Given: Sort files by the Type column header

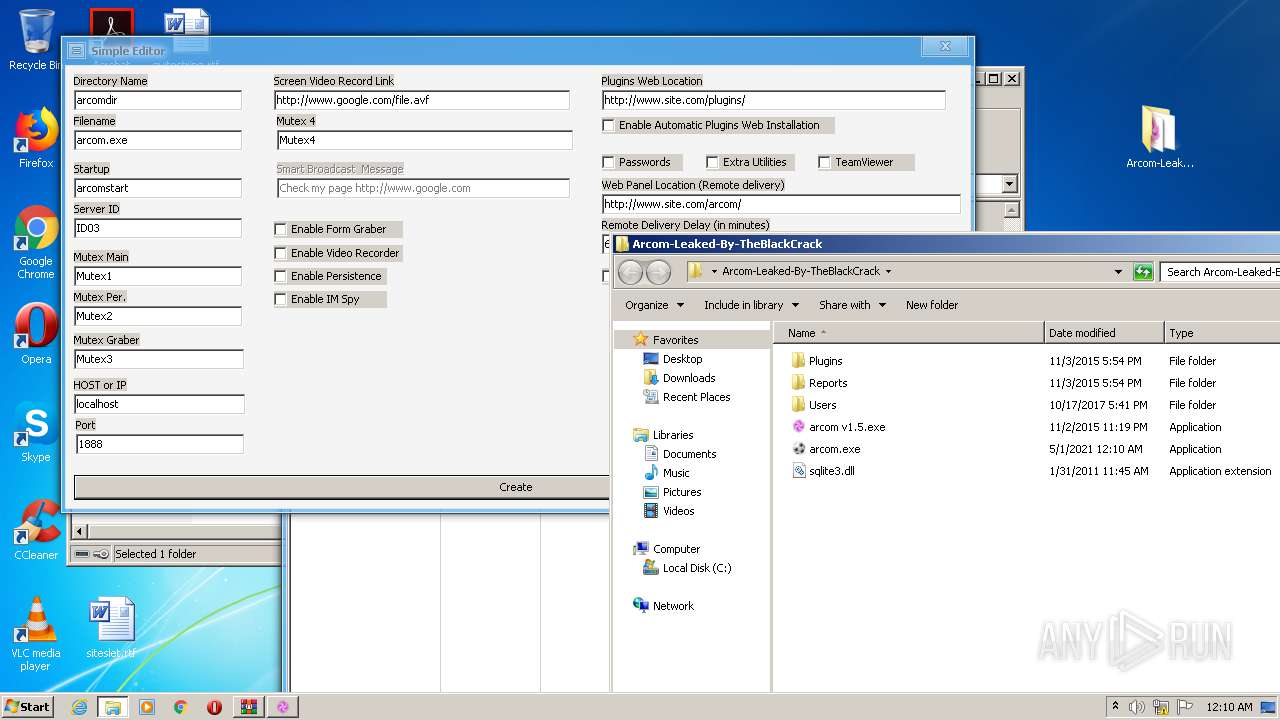Looking at the screenshot, I should pyautogui.click(x=1222, y=333).
